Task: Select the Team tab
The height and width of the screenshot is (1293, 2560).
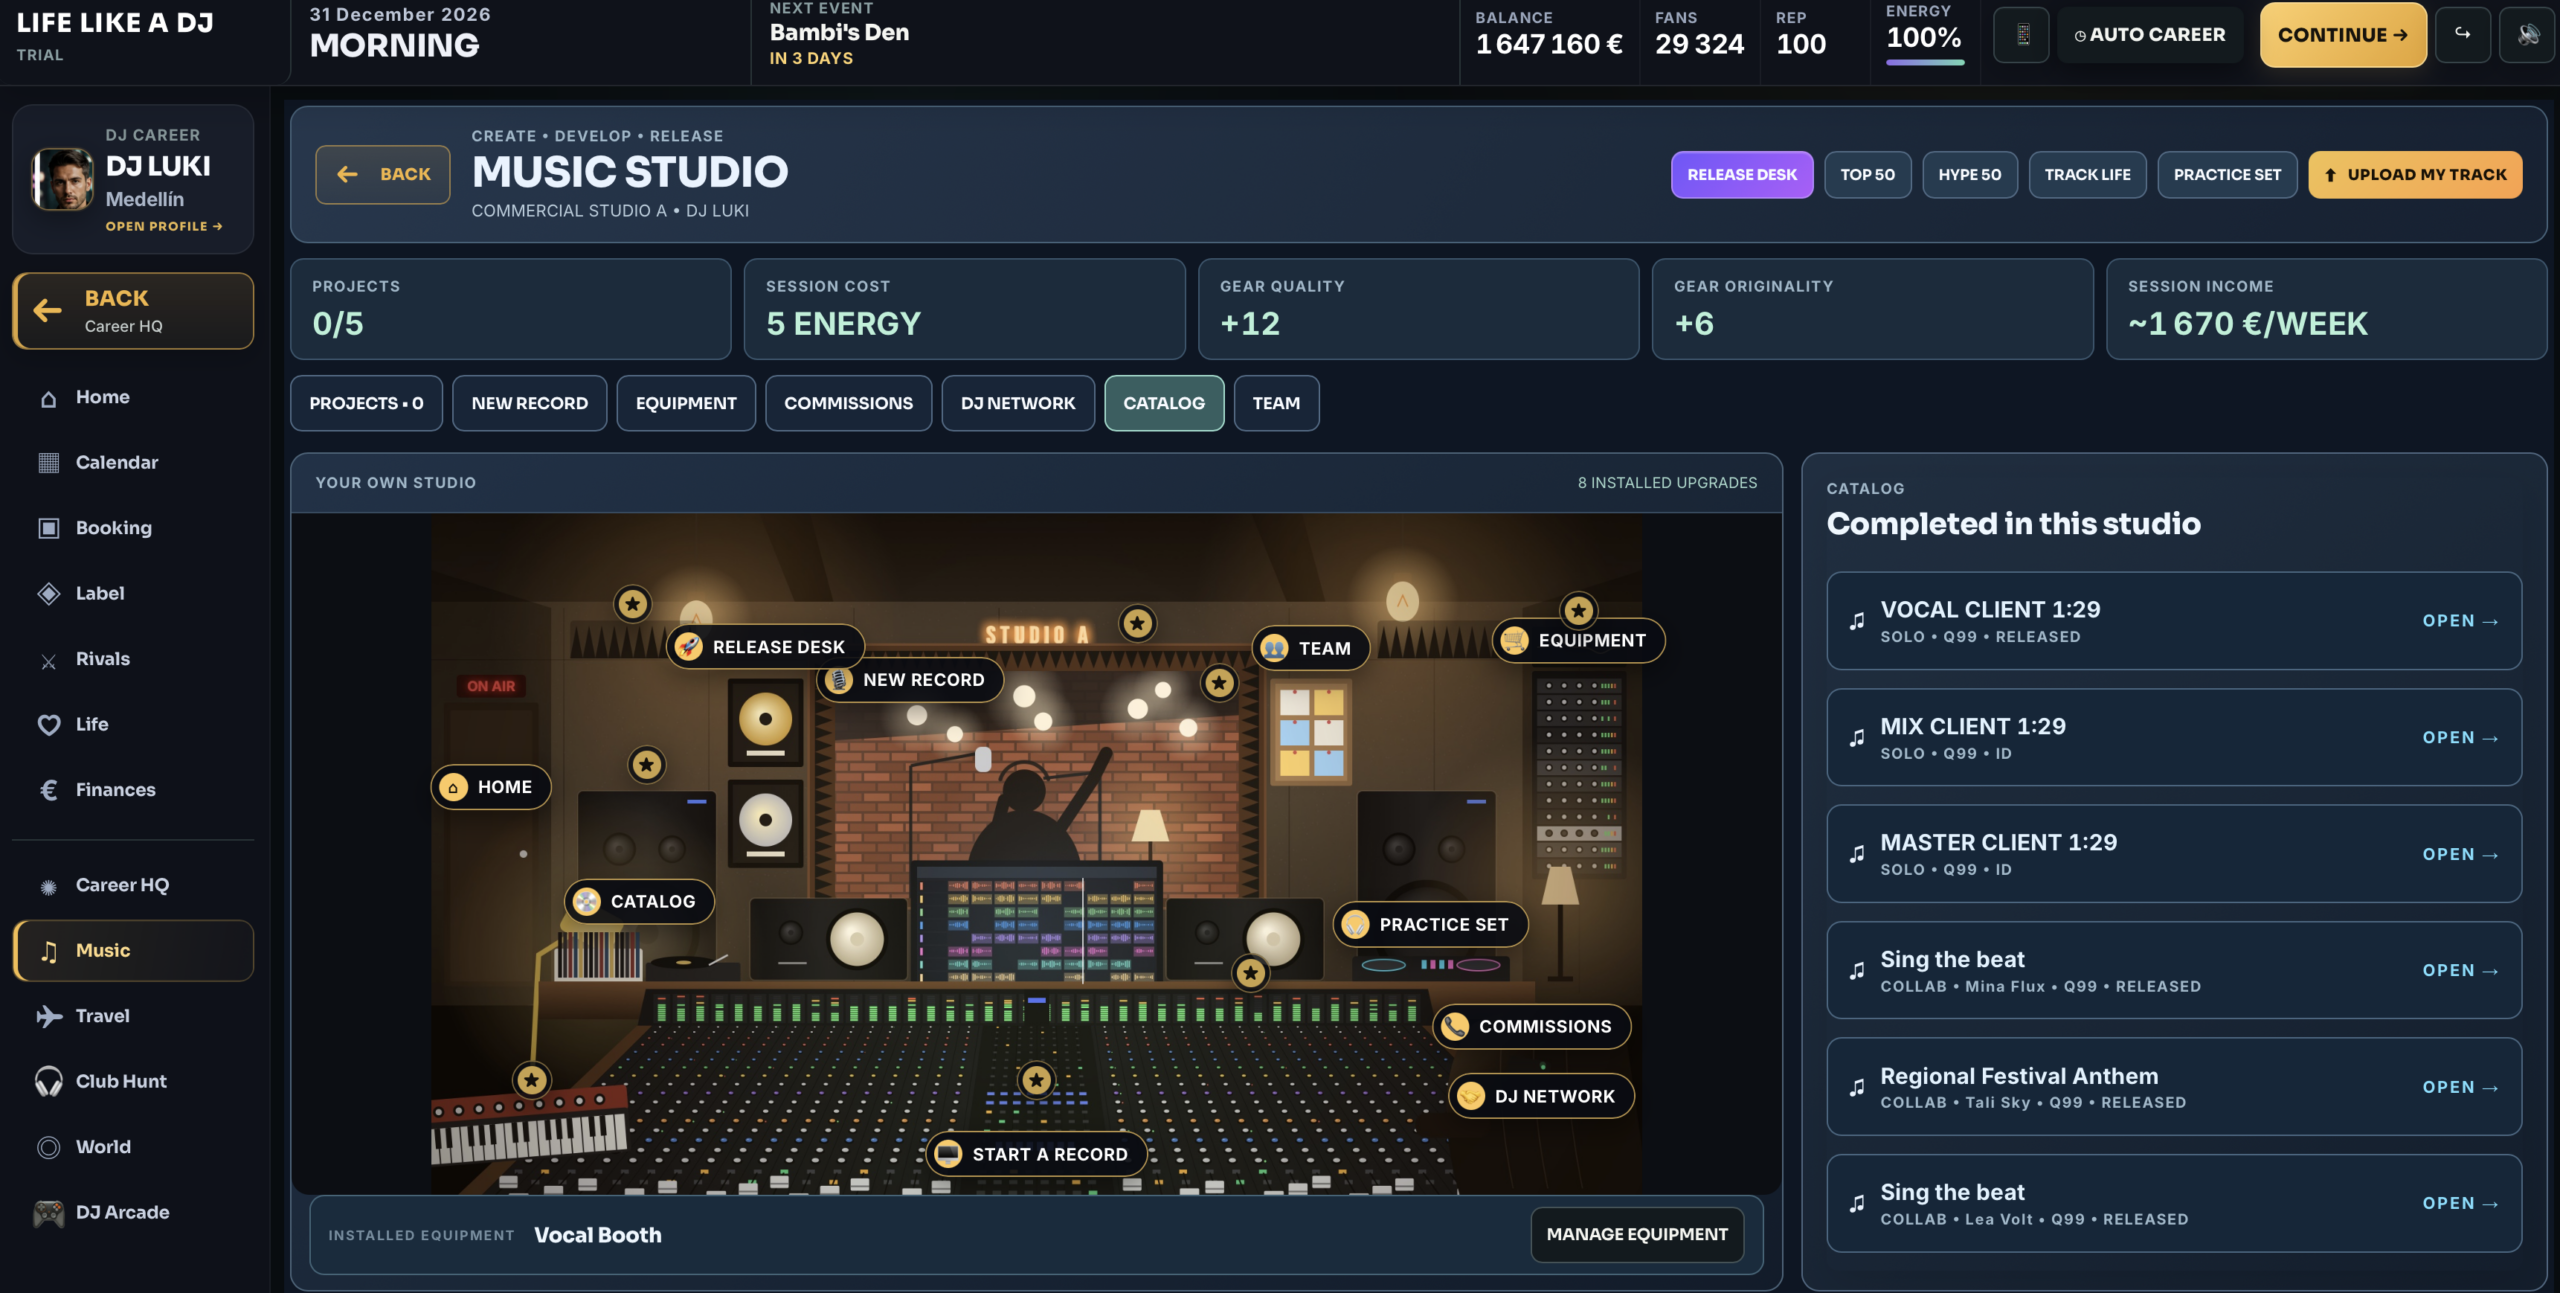Action: 1276,403
